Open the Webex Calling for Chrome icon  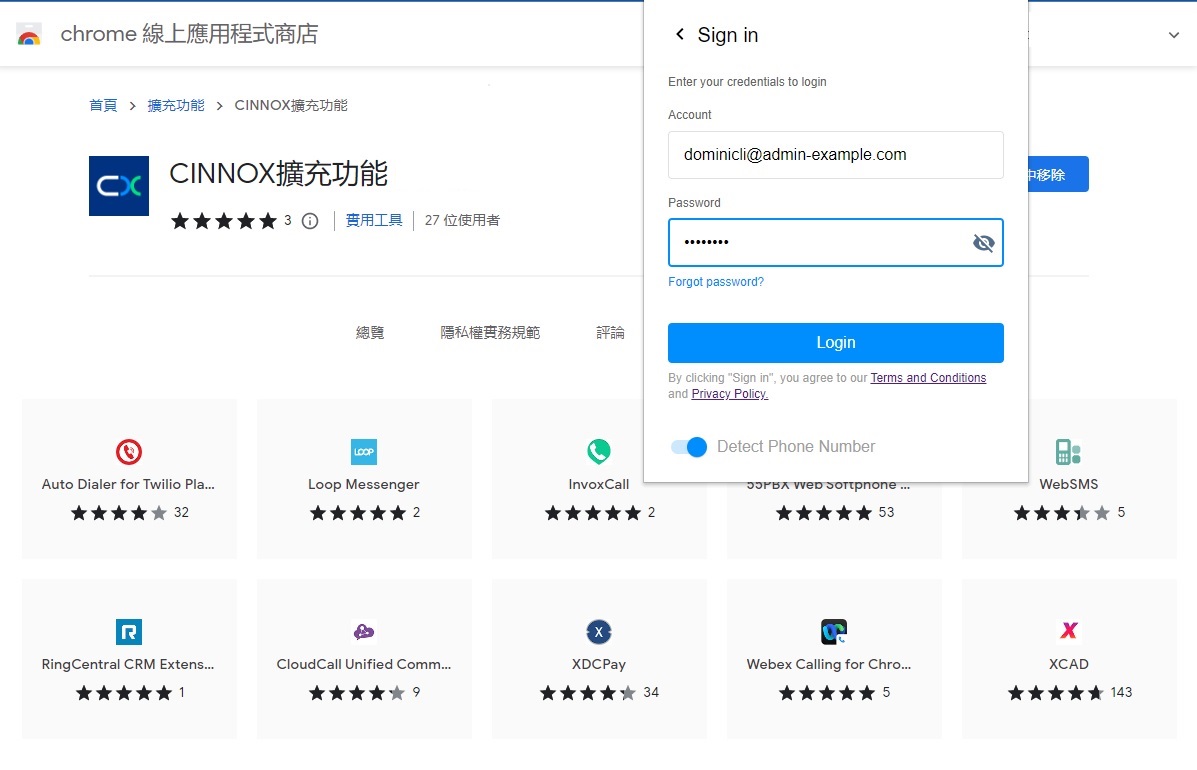pos(834,632)
